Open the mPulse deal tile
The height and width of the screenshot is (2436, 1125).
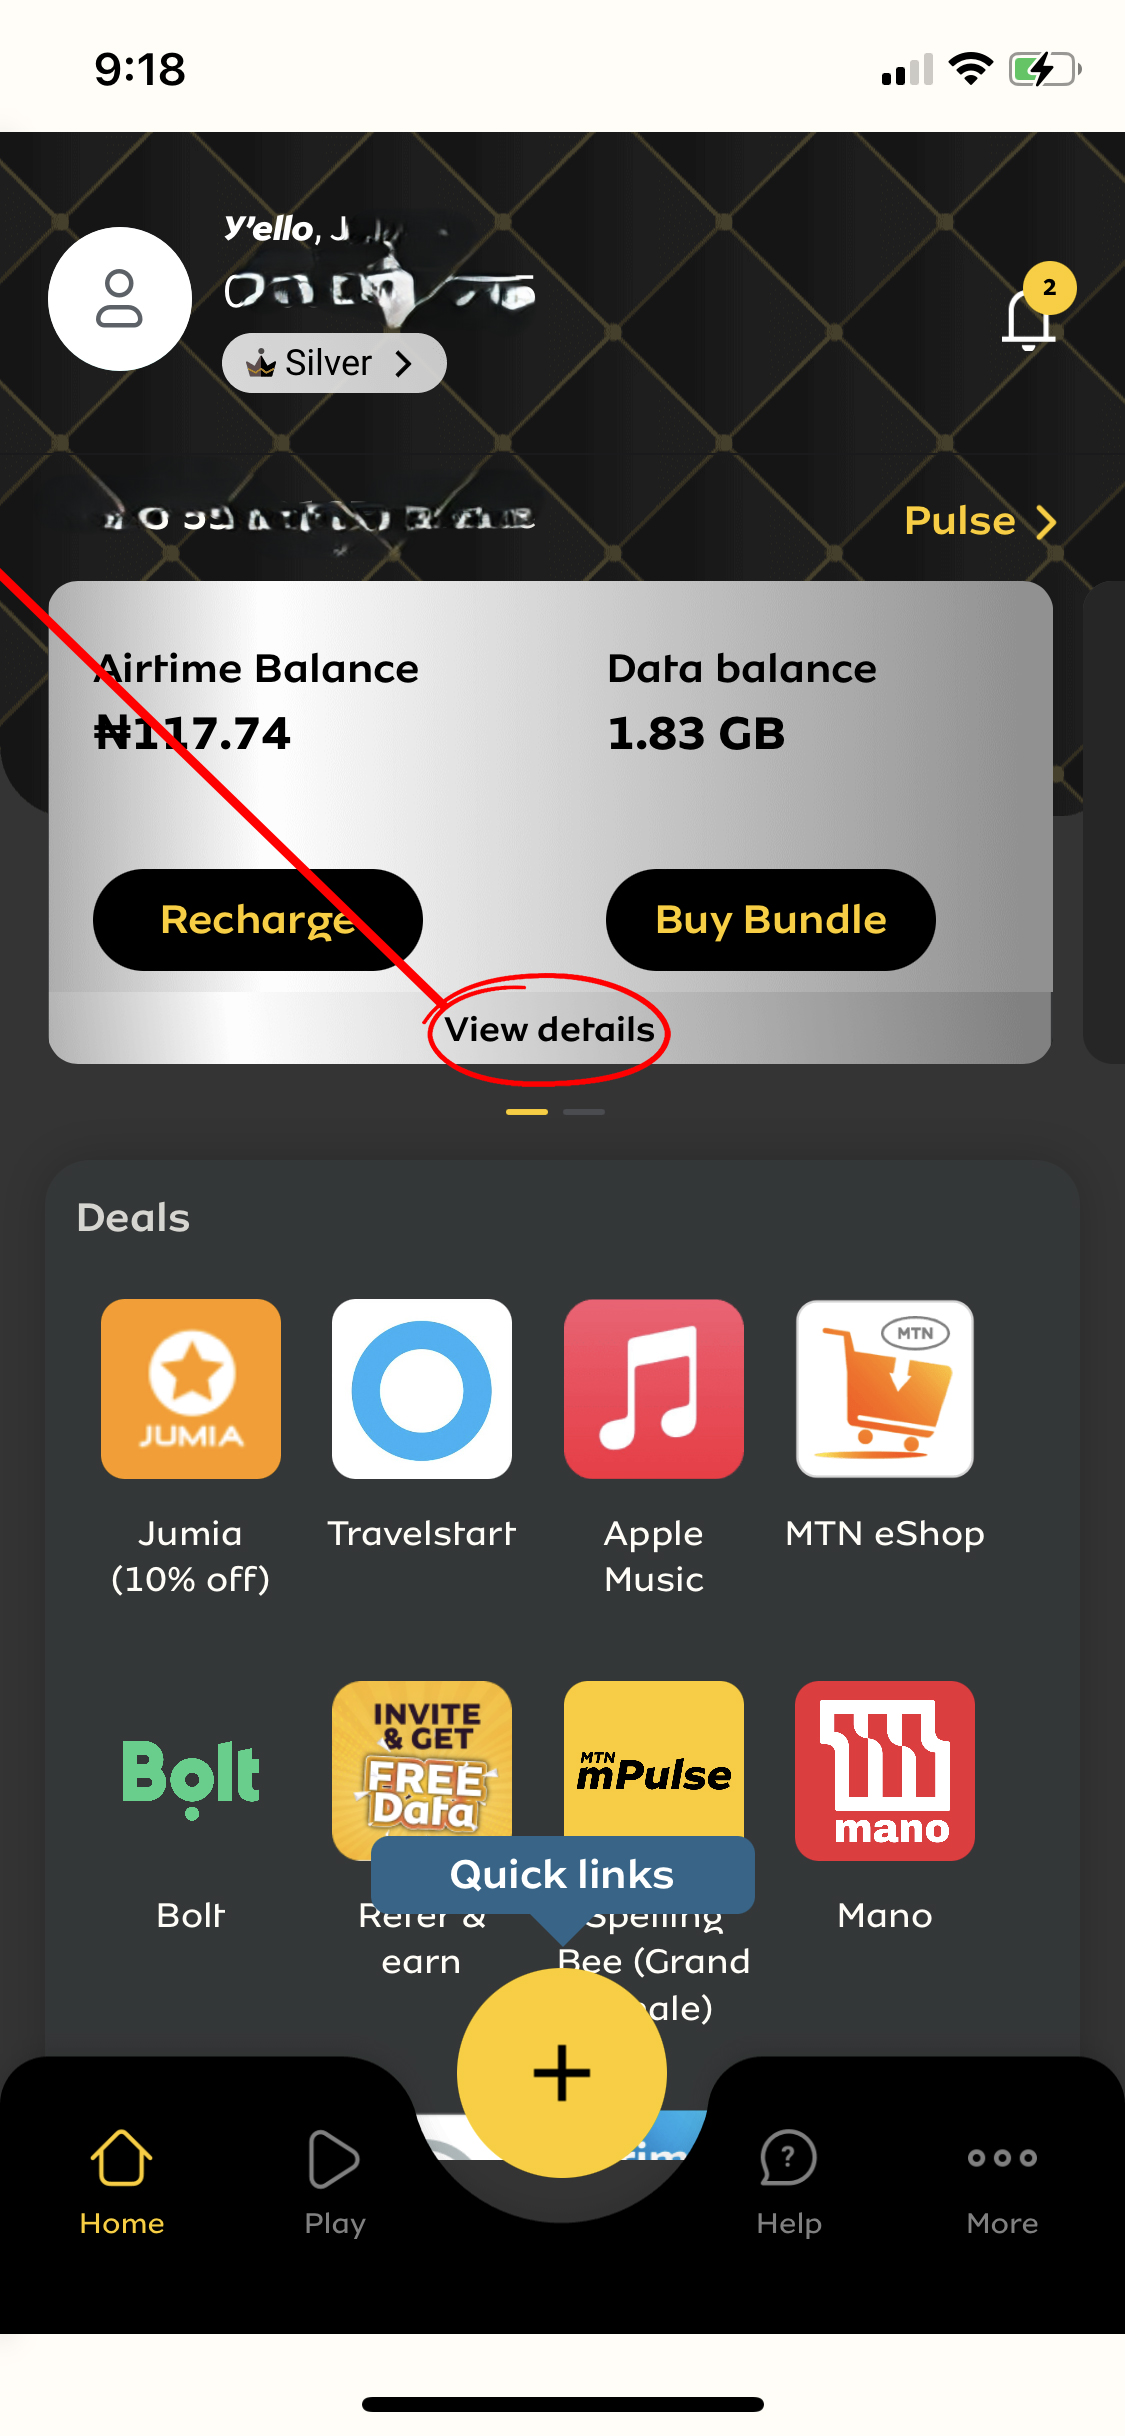pos(654,1760)
